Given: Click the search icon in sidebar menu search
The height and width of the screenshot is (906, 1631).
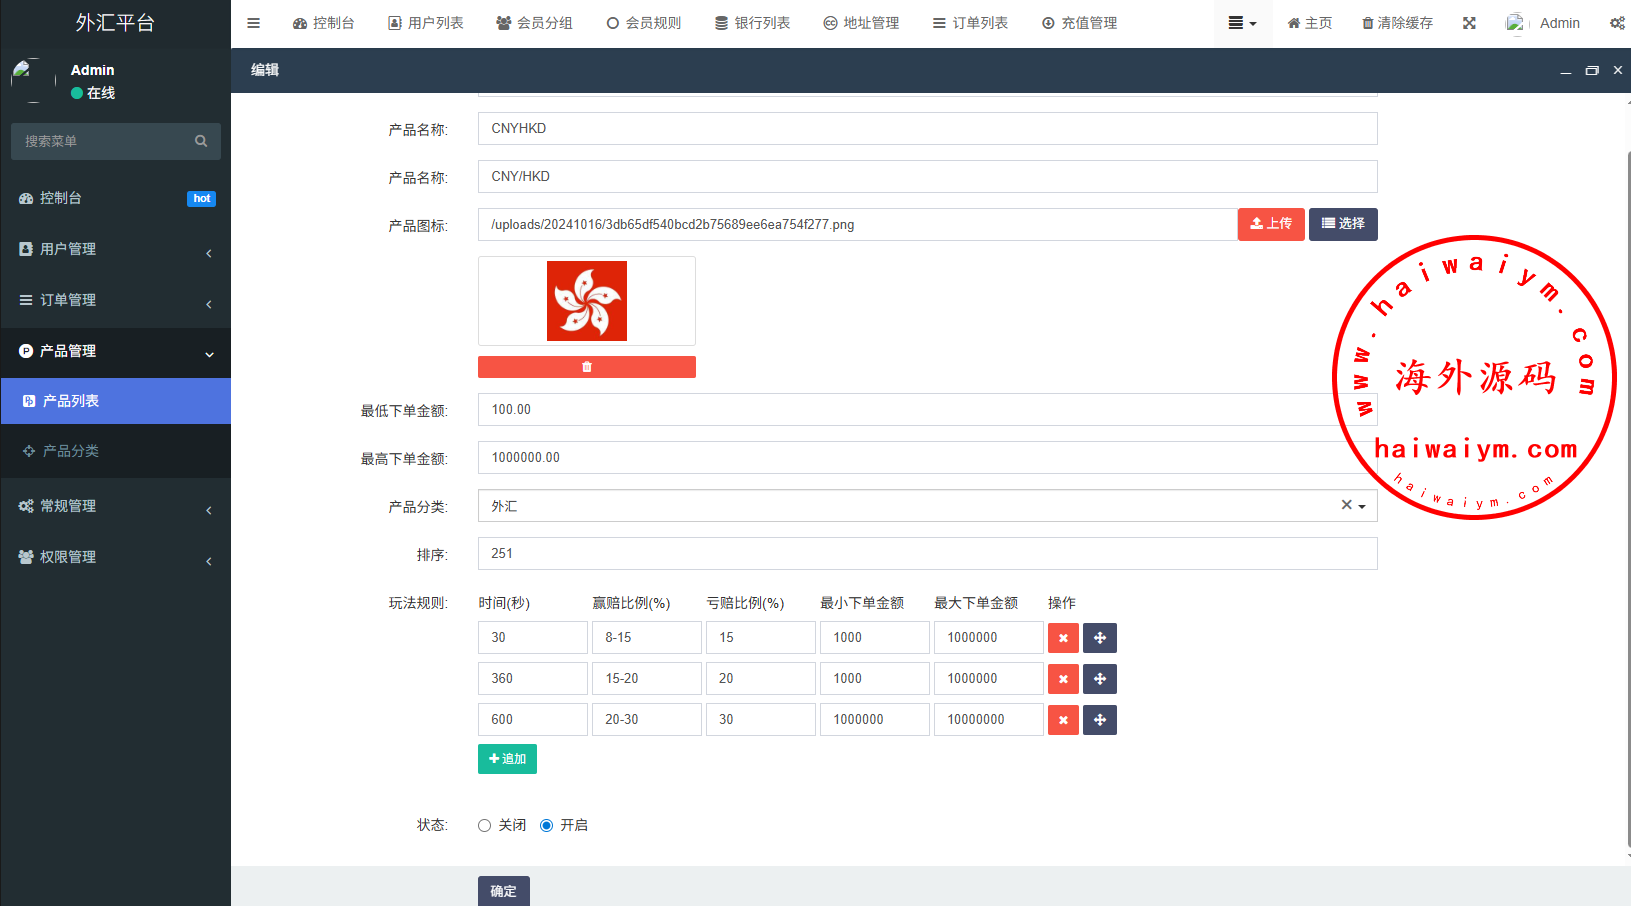Looking at the screenshot, I should click(x=201, y=141).
